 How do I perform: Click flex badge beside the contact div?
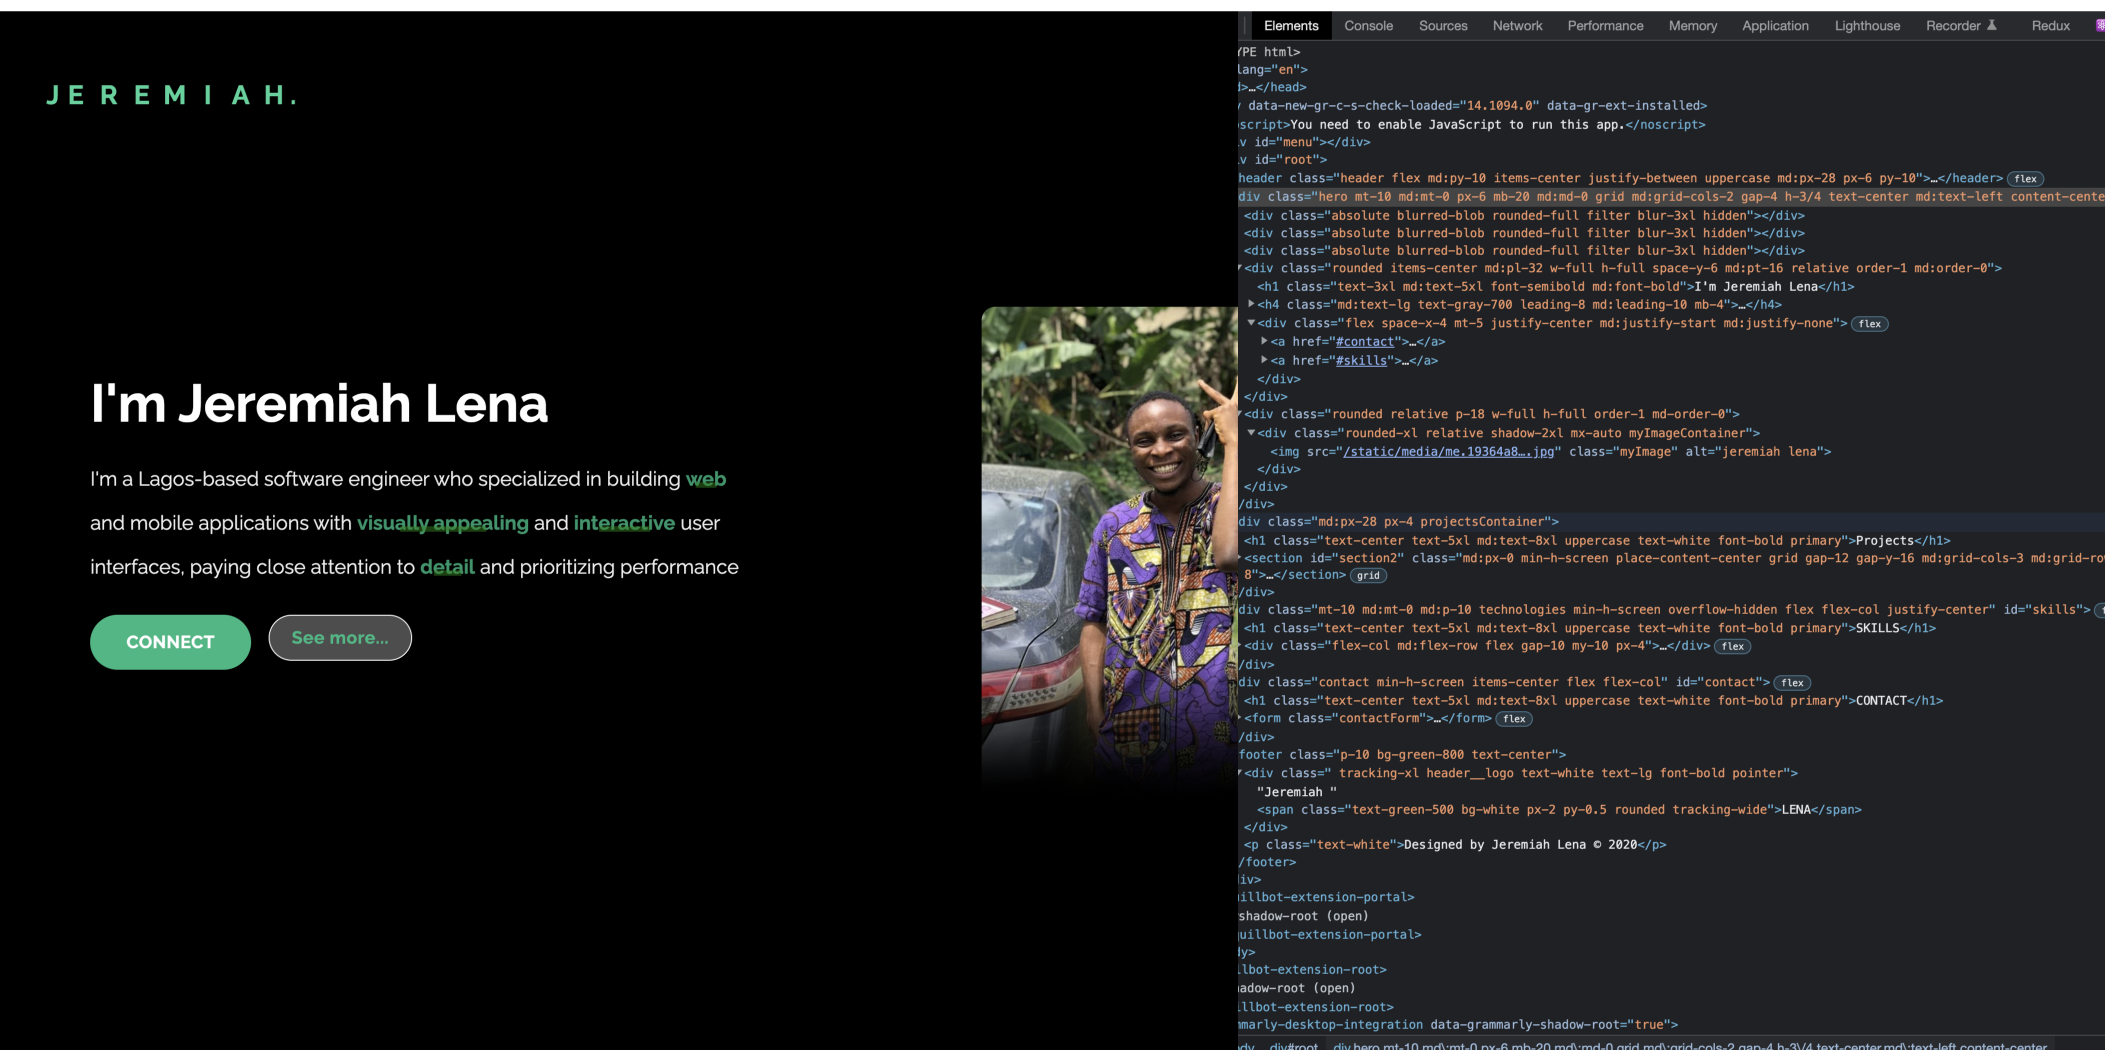(1792, 683)
